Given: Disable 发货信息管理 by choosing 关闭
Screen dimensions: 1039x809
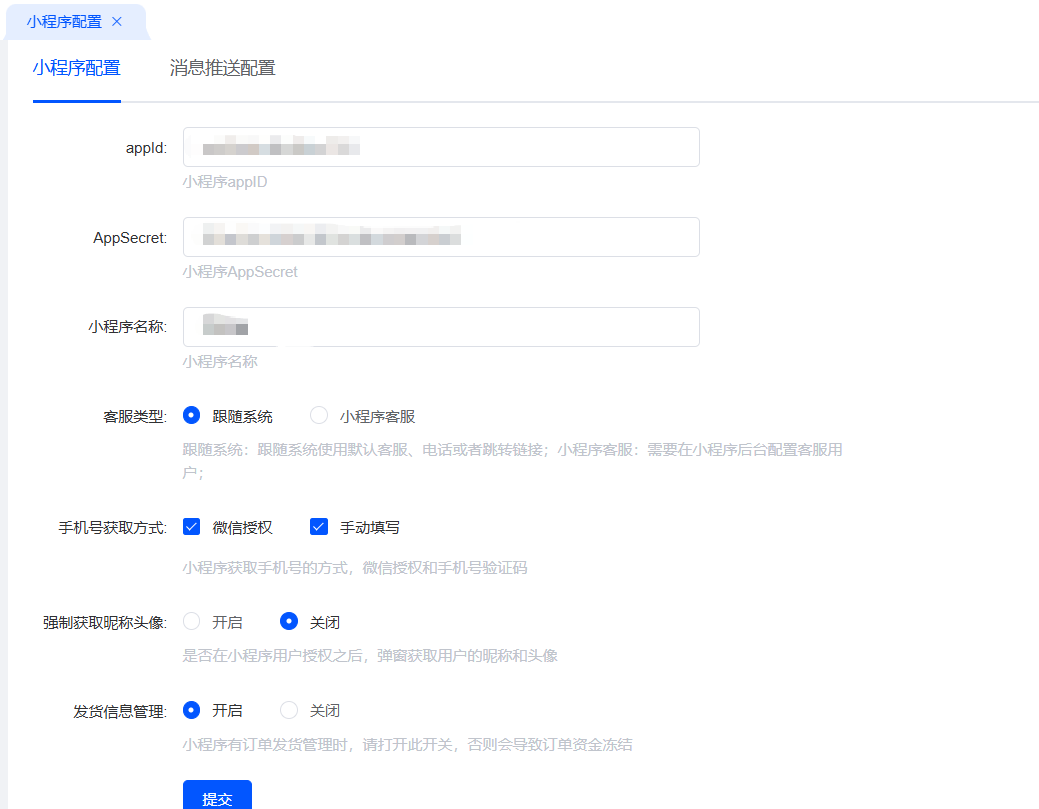Looking at the screenshot, I should click(x=289, y=710).
